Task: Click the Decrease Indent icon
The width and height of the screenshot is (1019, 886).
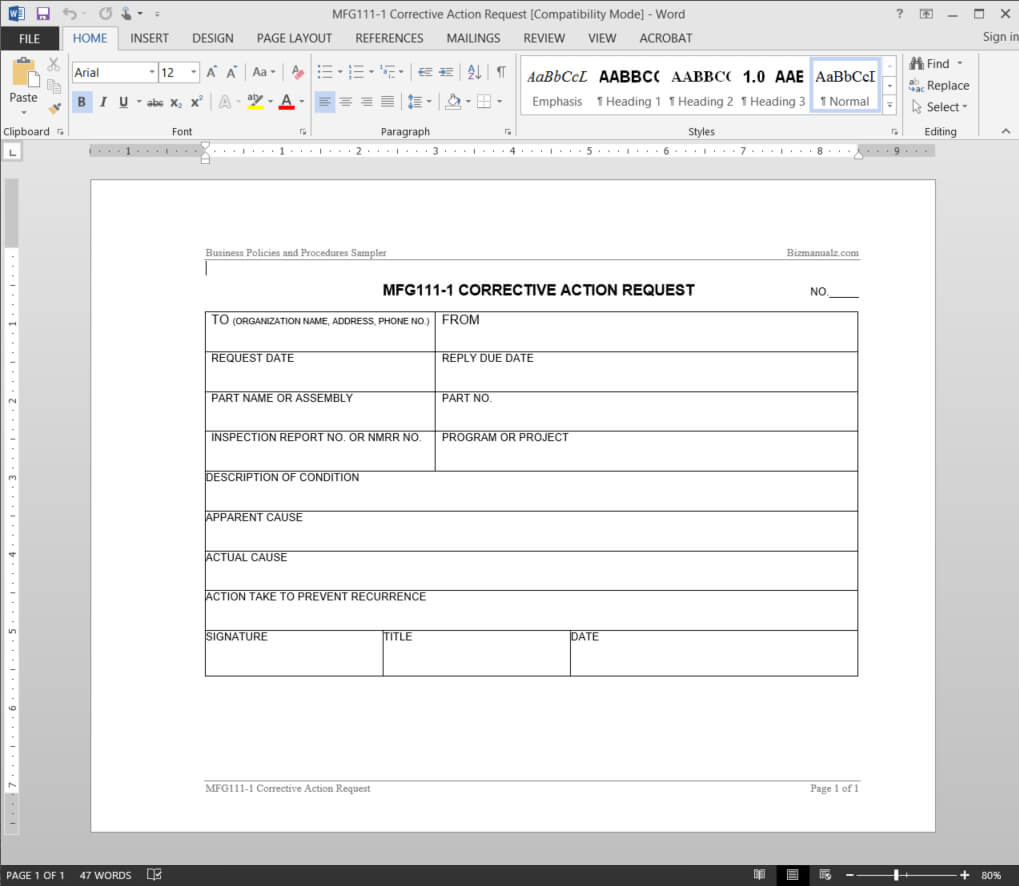Action: point(425,72)
